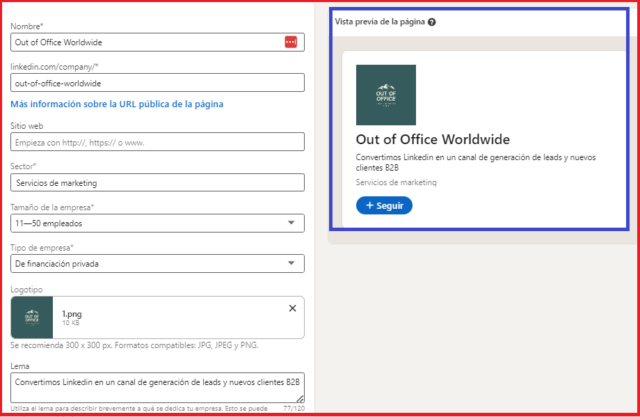Click the 10 KB file size text
Image resolution: width=640 pixels, height=417 pixels.
[71, 323]
